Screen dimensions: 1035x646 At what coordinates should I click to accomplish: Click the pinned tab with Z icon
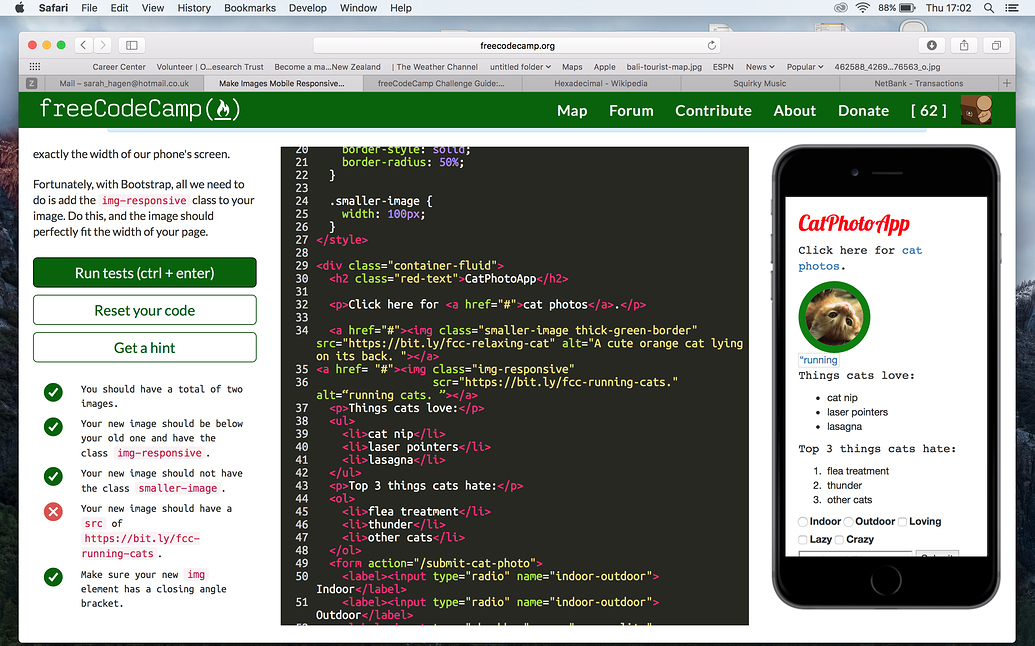31,83
